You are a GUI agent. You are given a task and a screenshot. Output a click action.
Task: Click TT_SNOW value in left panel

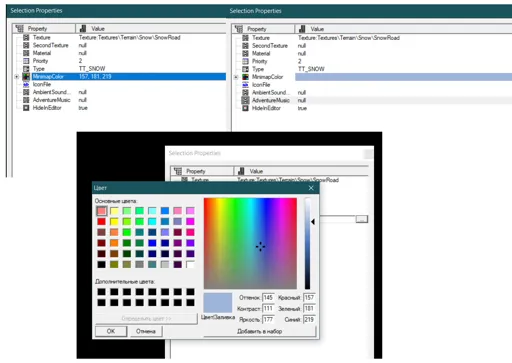point(92,69)
